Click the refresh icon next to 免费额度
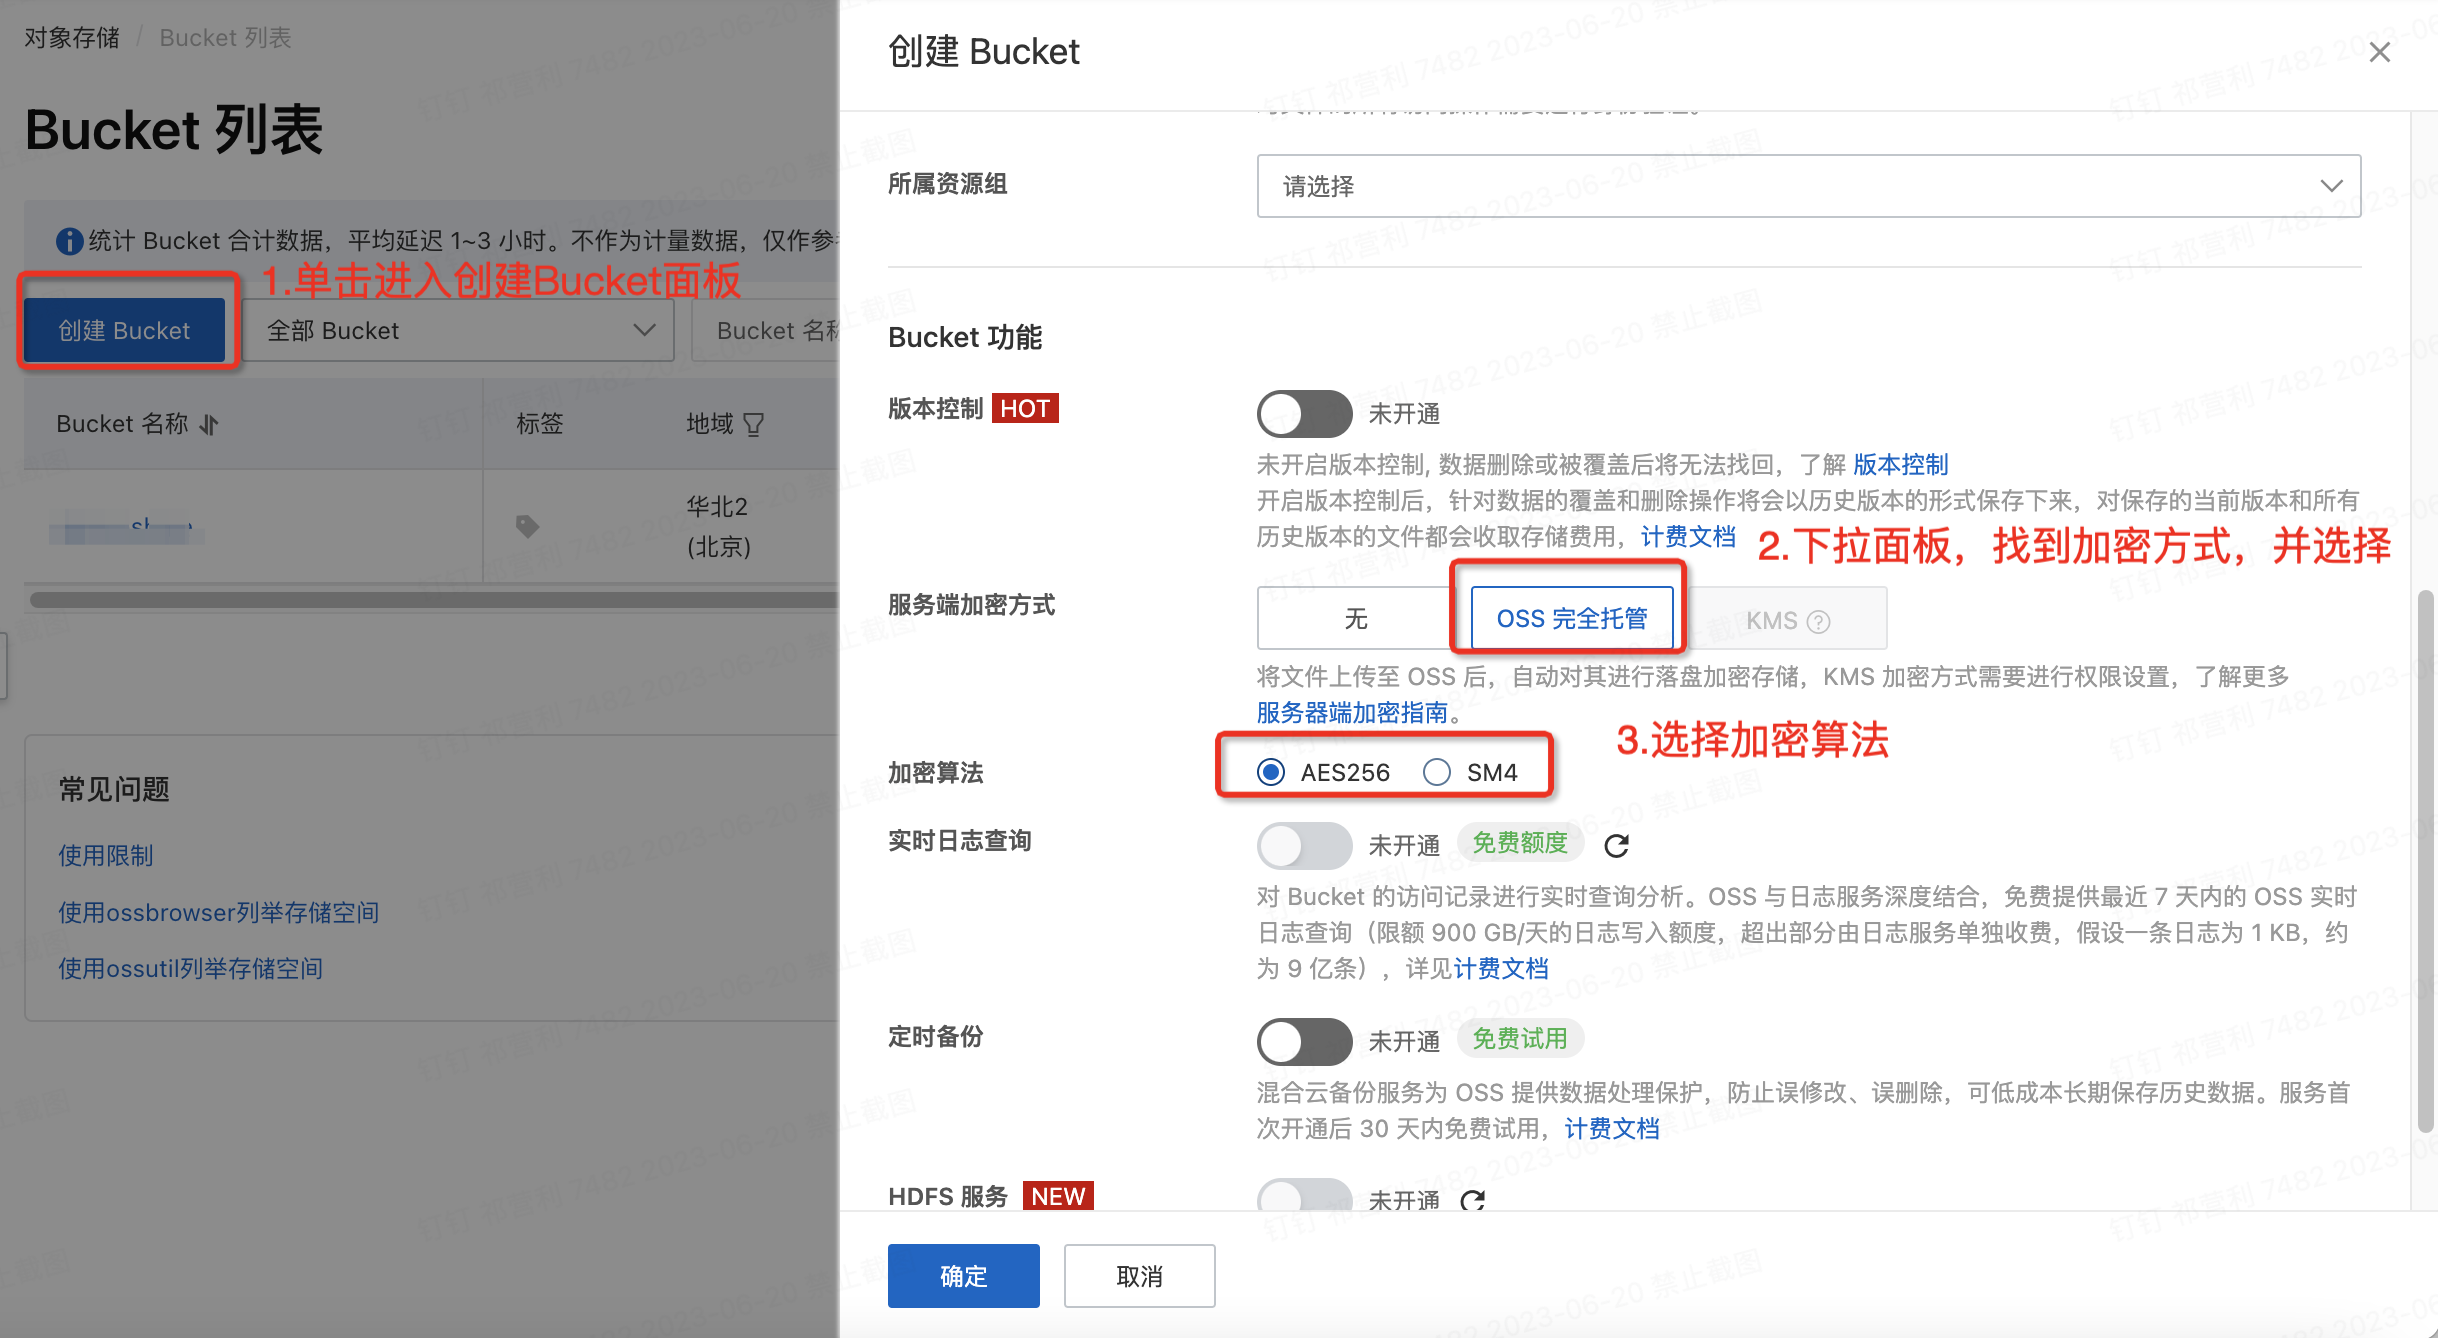Image resolution: width=2438 pixels, height=1338 pixels. pos(1616,846)
